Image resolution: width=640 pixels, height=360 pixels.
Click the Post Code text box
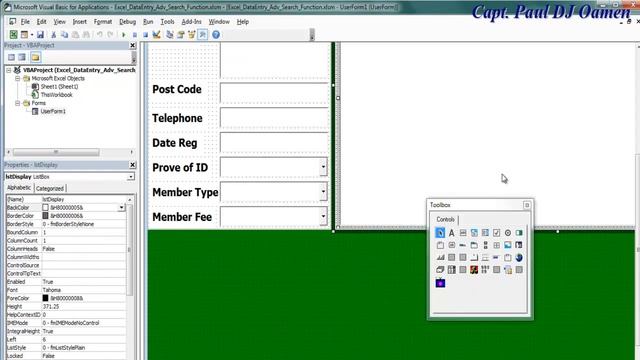[274, 93]
